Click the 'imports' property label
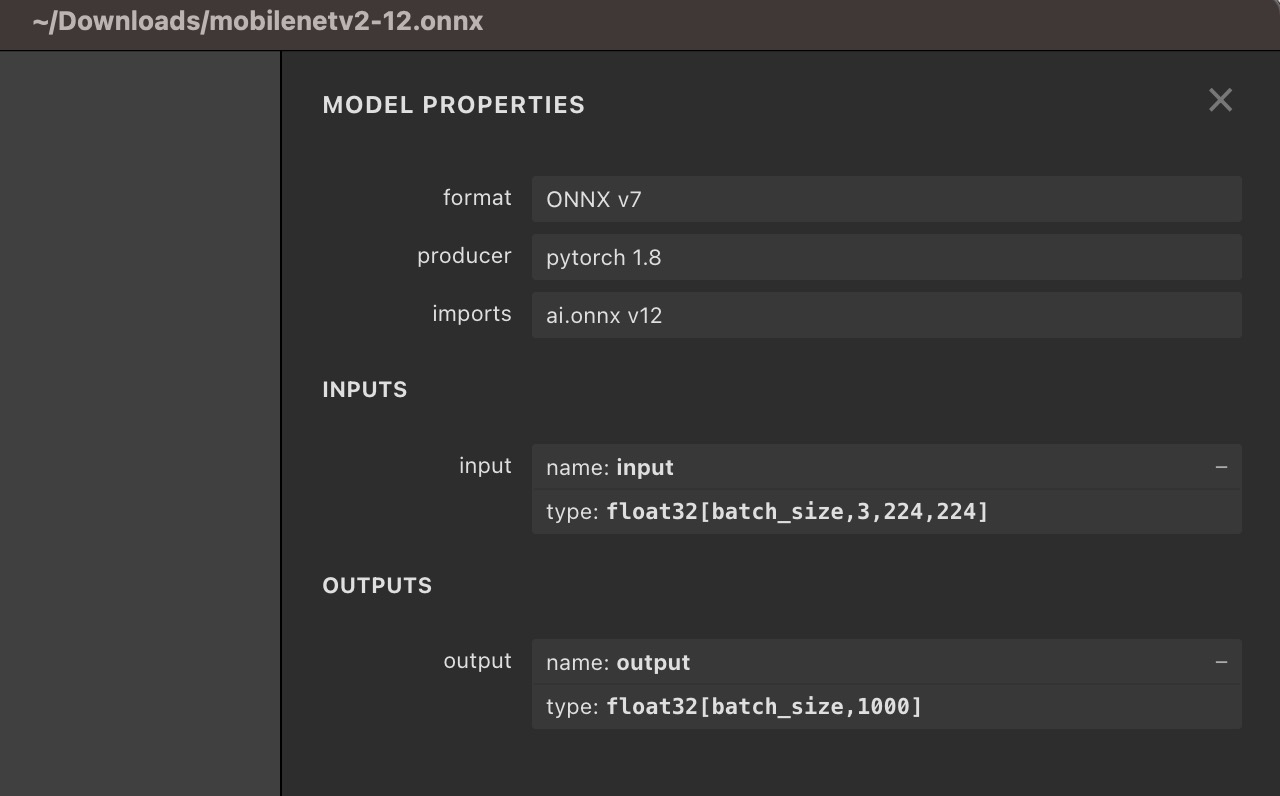The height and width of the screenshot is (796, 1280). pos(471,314)
